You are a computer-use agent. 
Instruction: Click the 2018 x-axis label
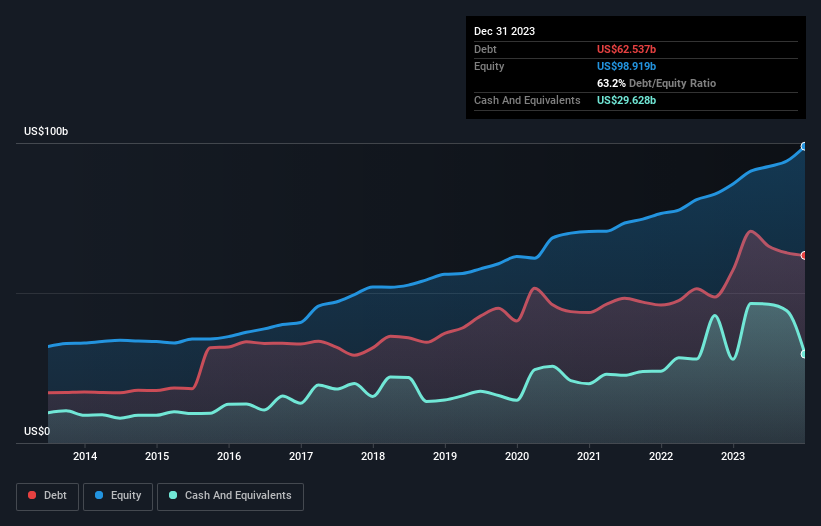pos(373,456)
